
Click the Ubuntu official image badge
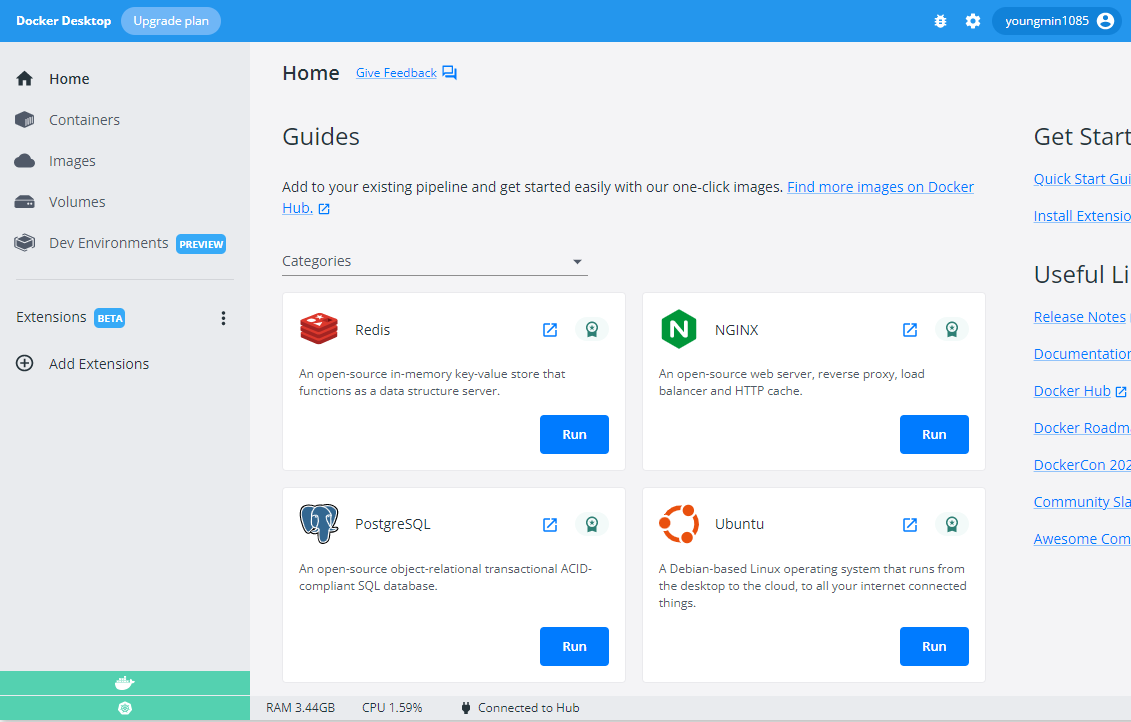tap(951, 524)
